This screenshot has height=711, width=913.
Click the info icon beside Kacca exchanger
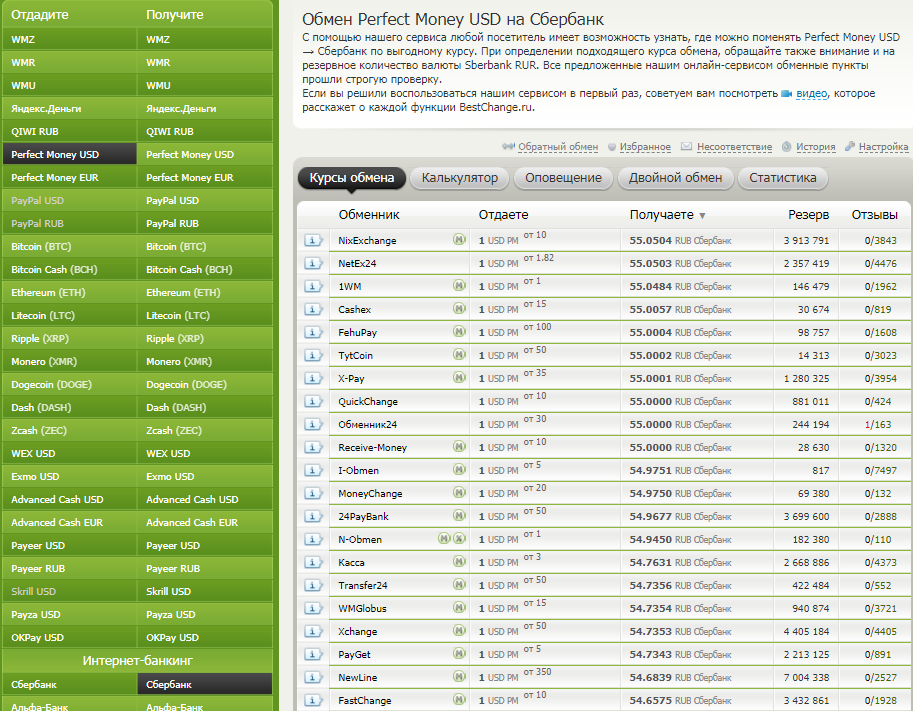coord(312,562)
